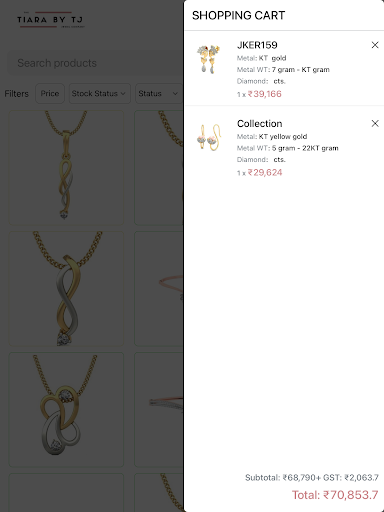Open the partially hidden chain pendant top right
The image size is (384, 512).
tap(159, 168)
